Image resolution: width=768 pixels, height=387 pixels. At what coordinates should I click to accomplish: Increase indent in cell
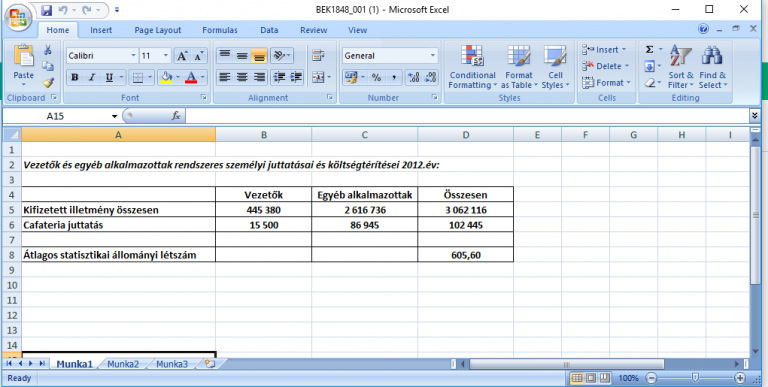click(x=296, y=77)
